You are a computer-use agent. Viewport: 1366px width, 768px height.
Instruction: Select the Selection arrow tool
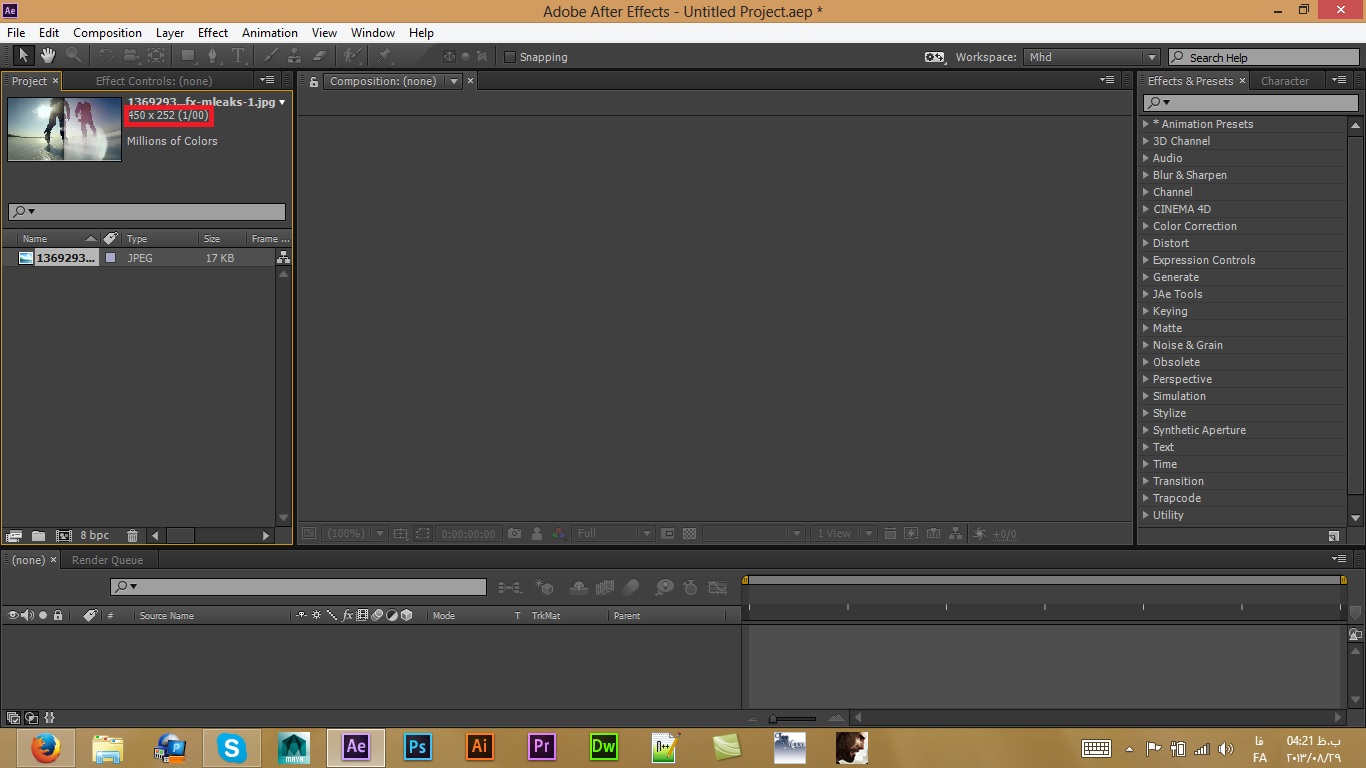[x=25, y=56]
